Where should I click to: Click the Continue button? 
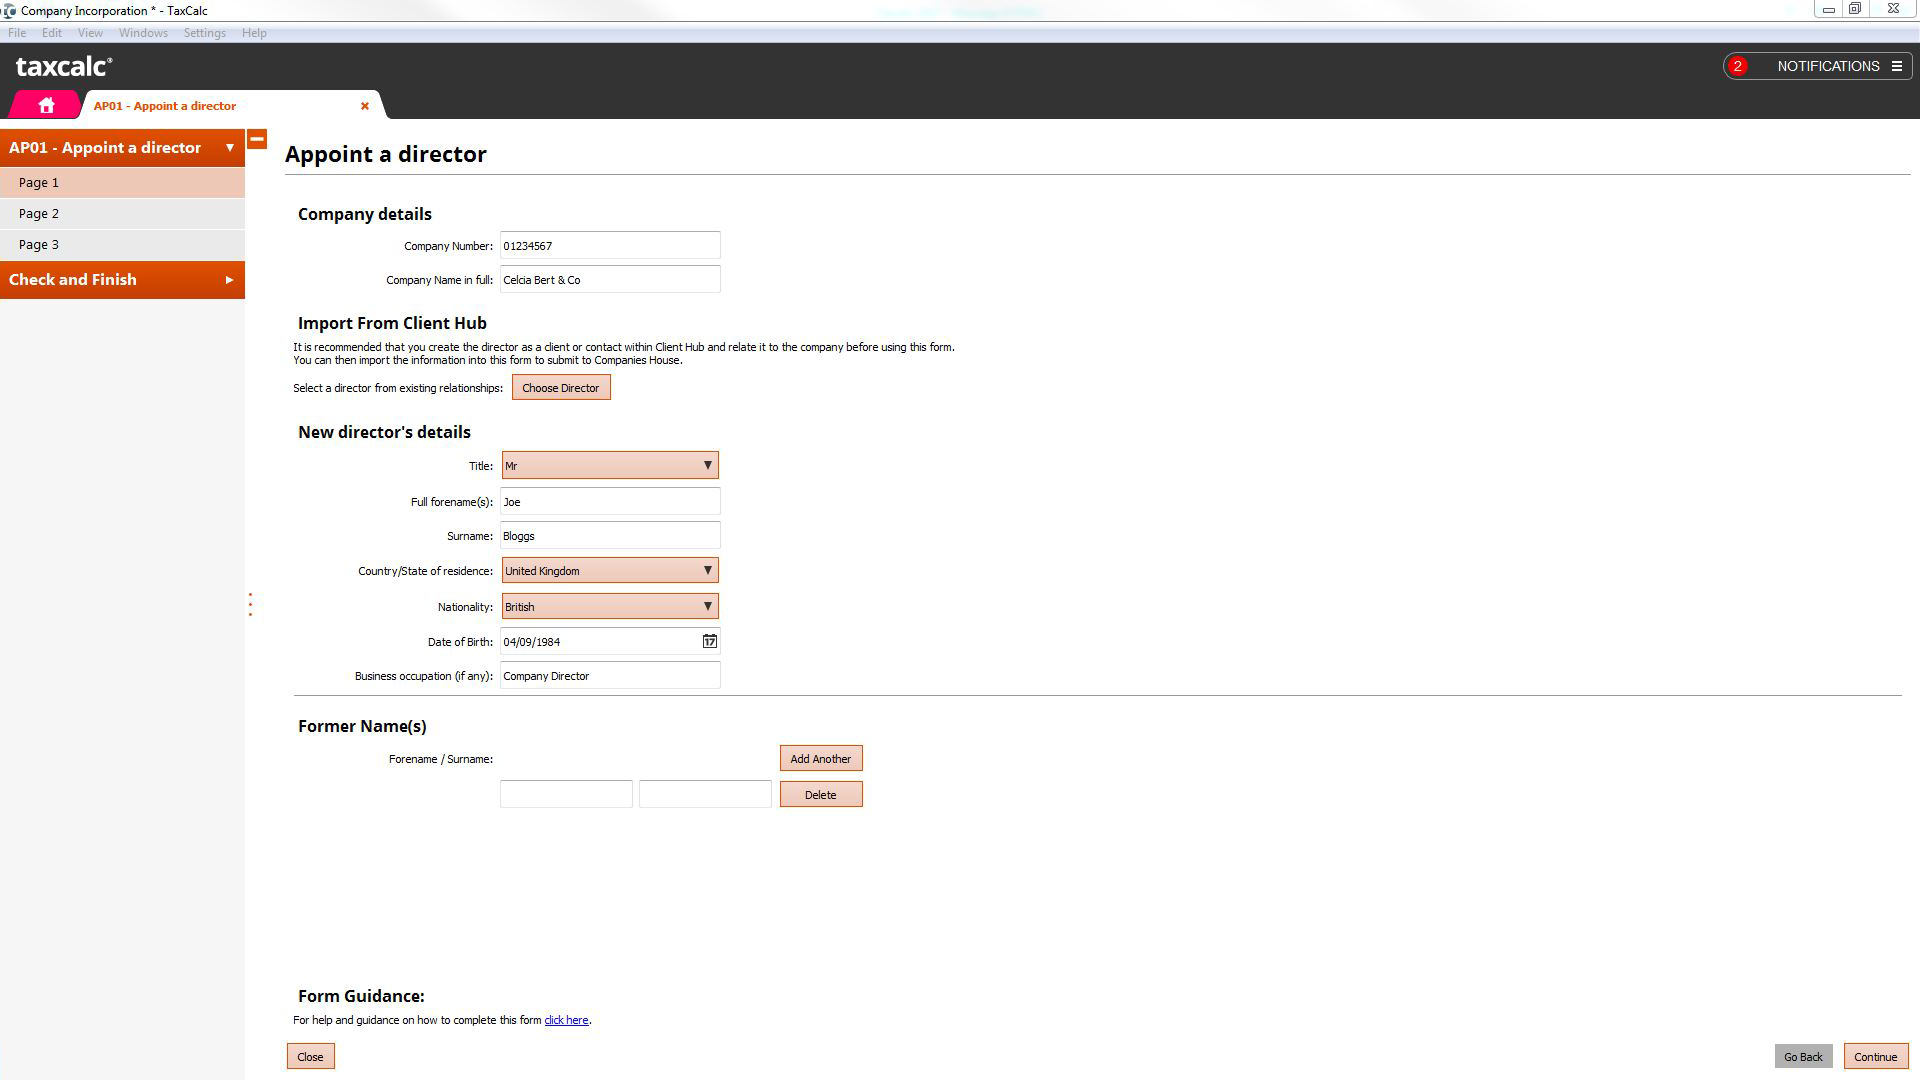click(1875, 1057)
